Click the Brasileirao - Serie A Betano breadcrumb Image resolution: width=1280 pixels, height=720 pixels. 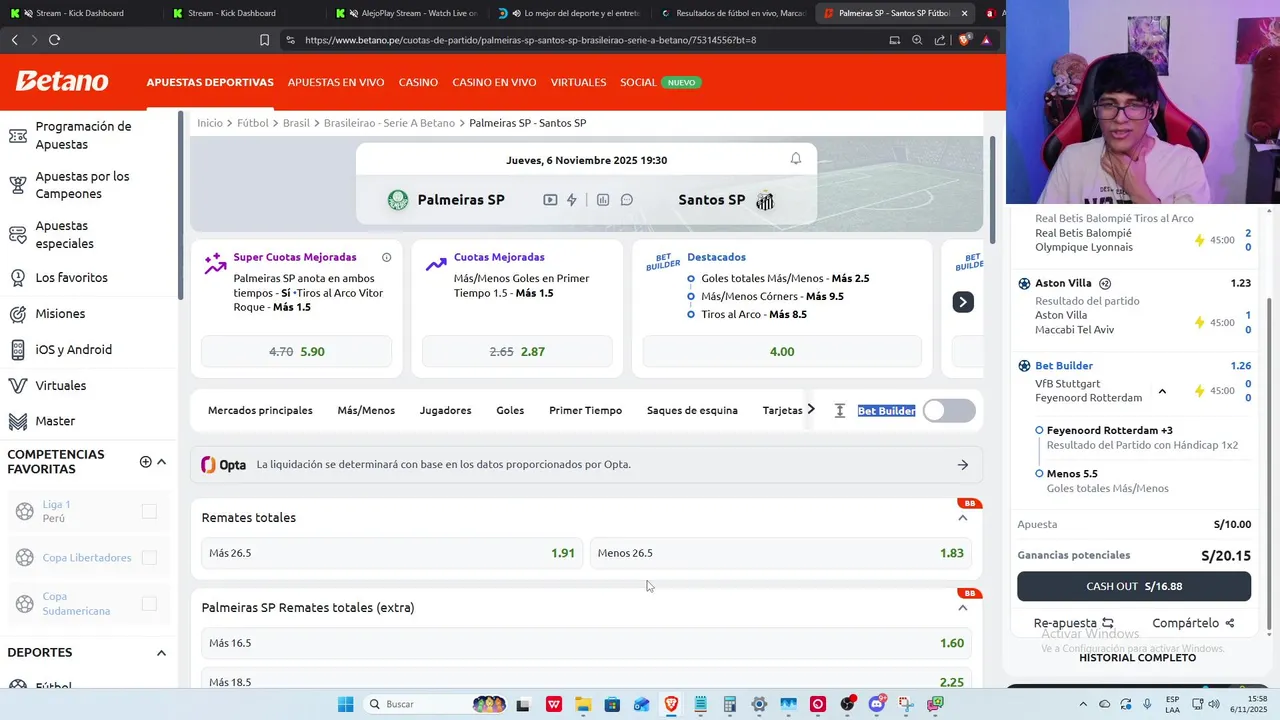(389, 123)
